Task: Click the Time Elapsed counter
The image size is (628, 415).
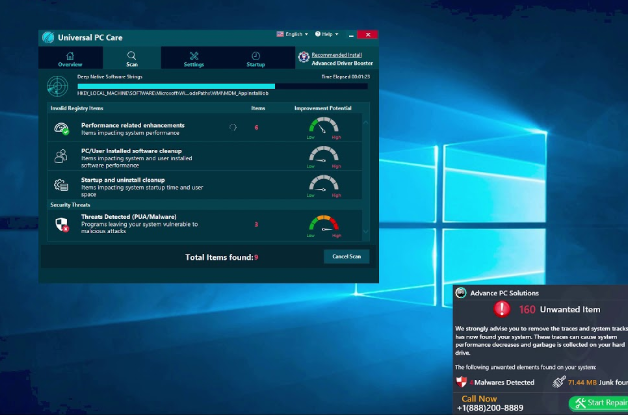Action: pos(346,77)
